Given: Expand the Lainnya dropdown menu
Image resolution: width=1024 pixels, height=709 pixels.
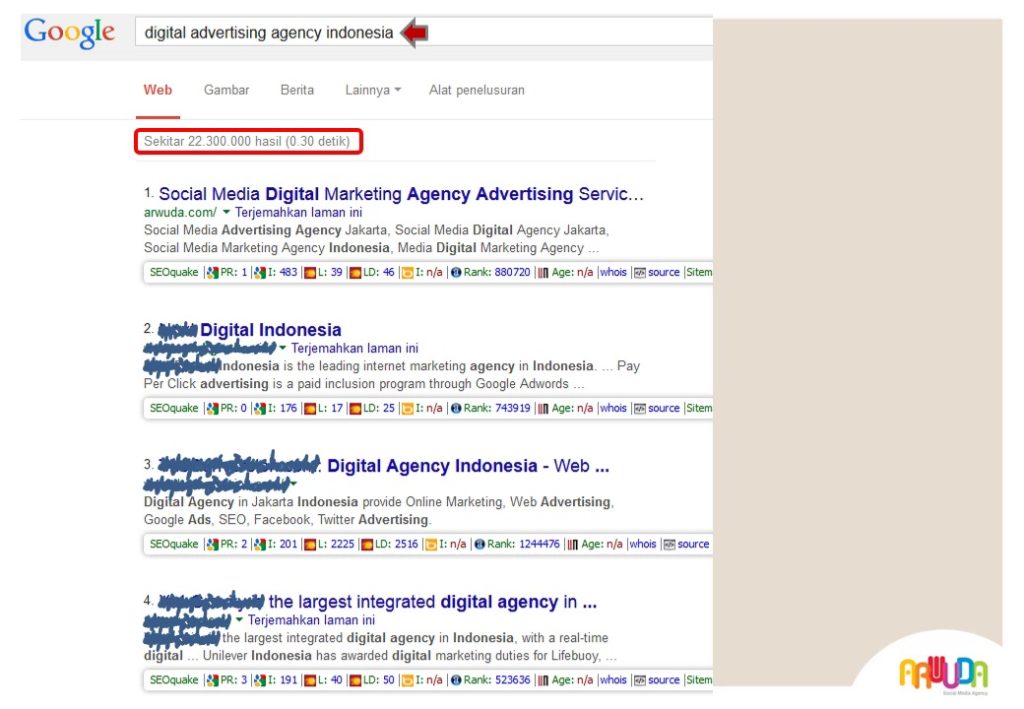Looking at the screenshot, I should coord(372,90).
